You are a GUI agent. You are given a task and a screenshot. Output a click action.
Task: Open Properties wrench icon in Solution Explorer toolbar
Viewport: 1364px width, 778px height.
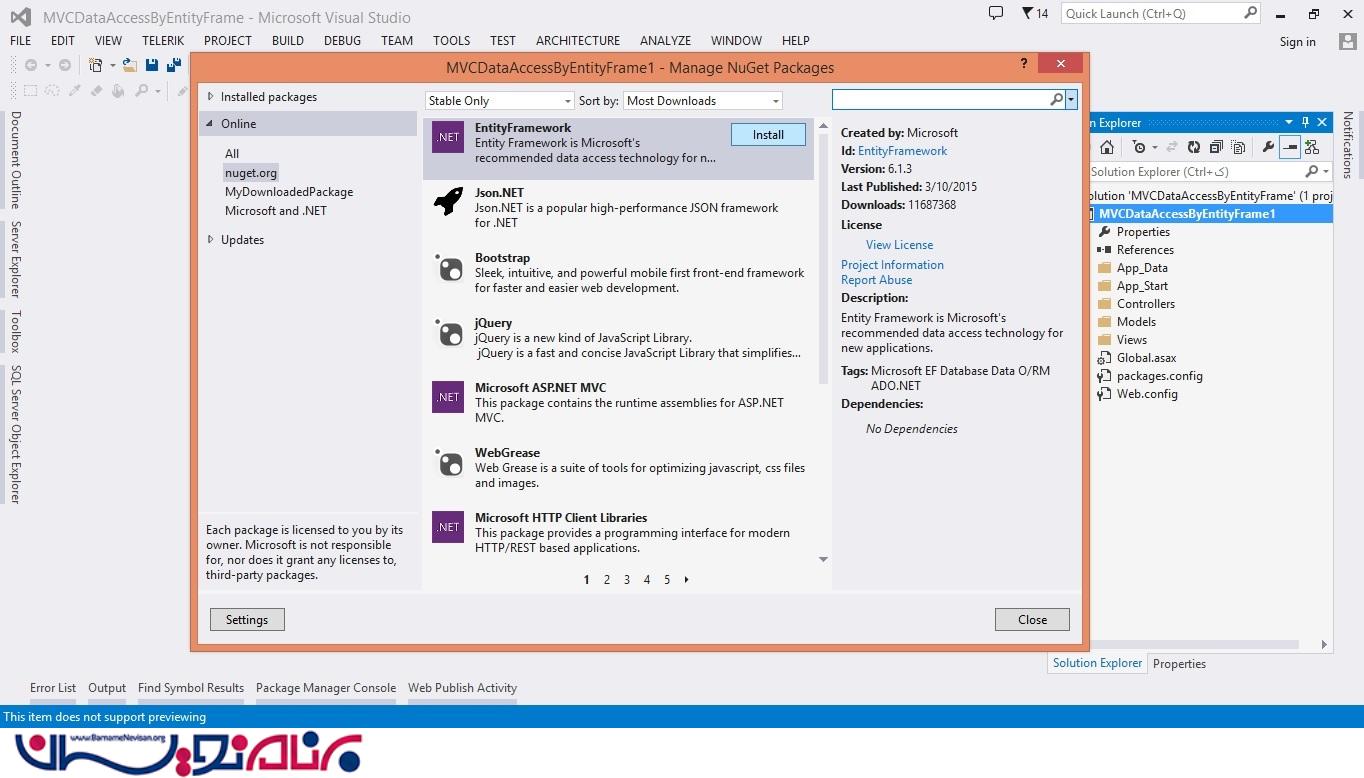1268,147
